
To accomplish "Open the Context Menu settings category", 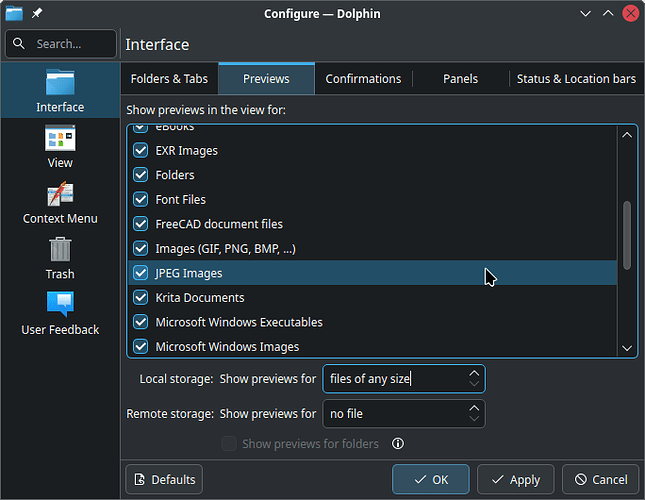I will [60, 202].
